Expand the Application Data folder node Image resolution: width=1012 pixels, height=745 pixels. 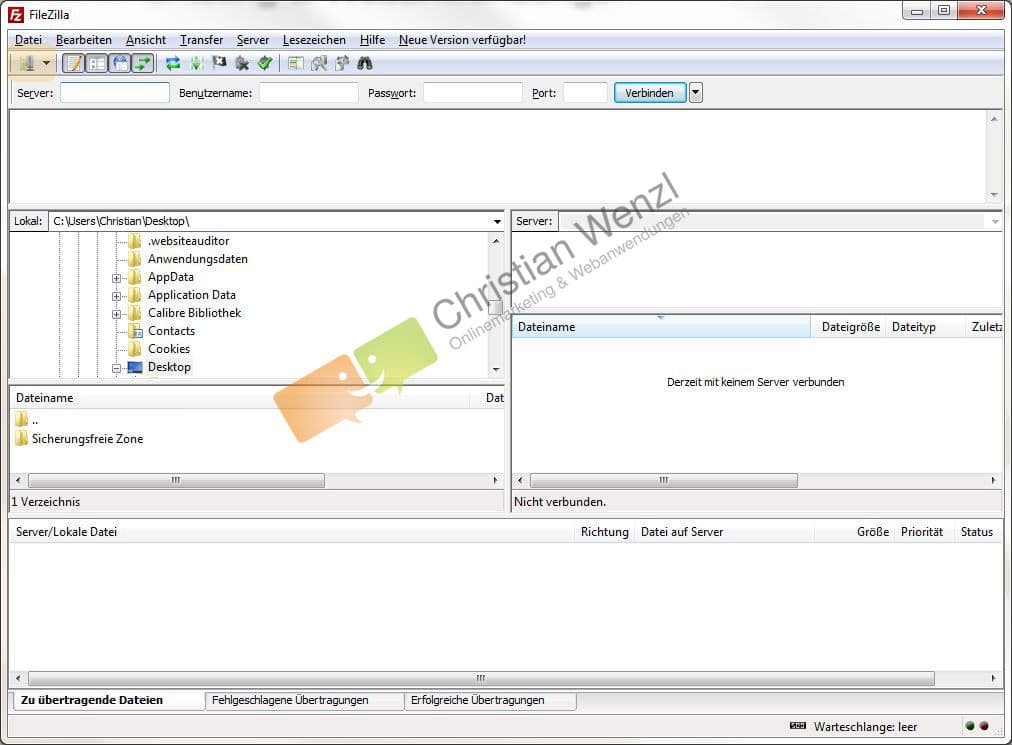116,296
